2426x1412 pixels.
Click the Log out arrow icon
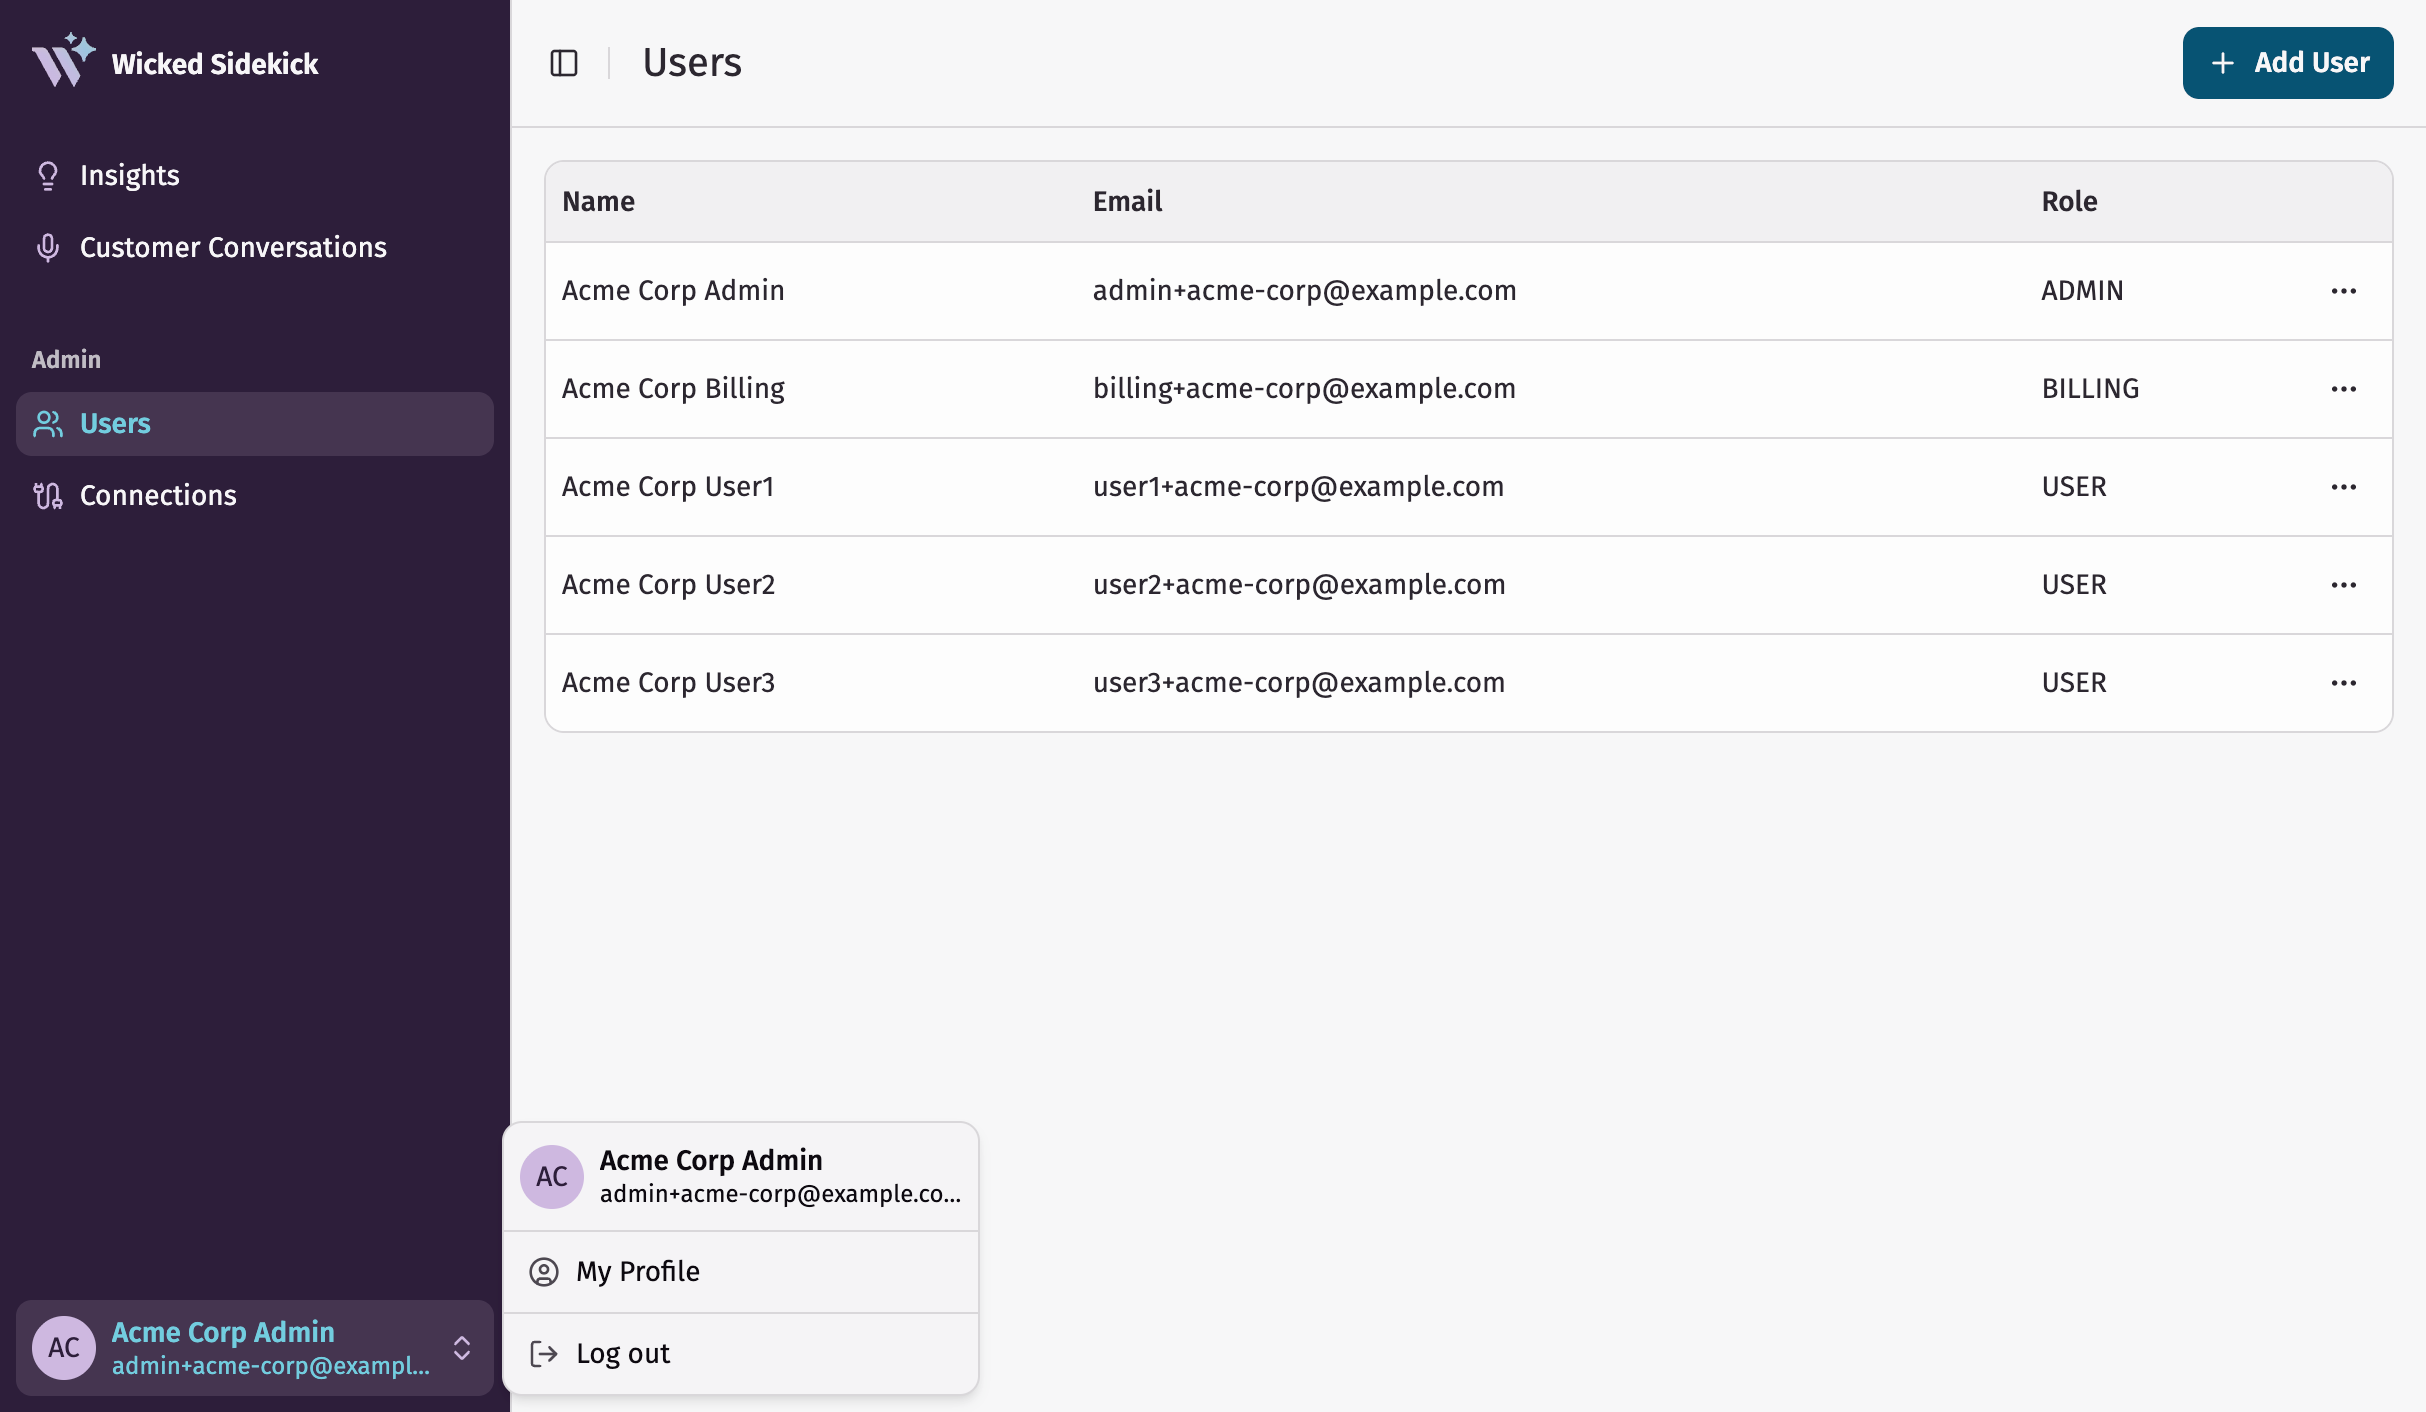click(543, 1354)
